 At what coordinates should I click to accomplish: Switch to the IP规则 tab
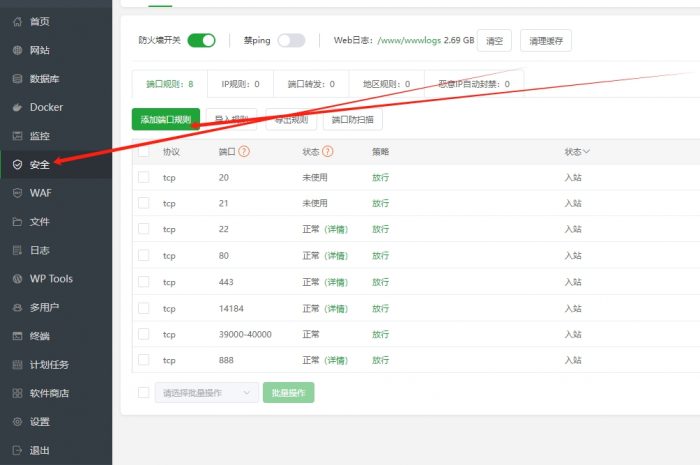[240, 84]
